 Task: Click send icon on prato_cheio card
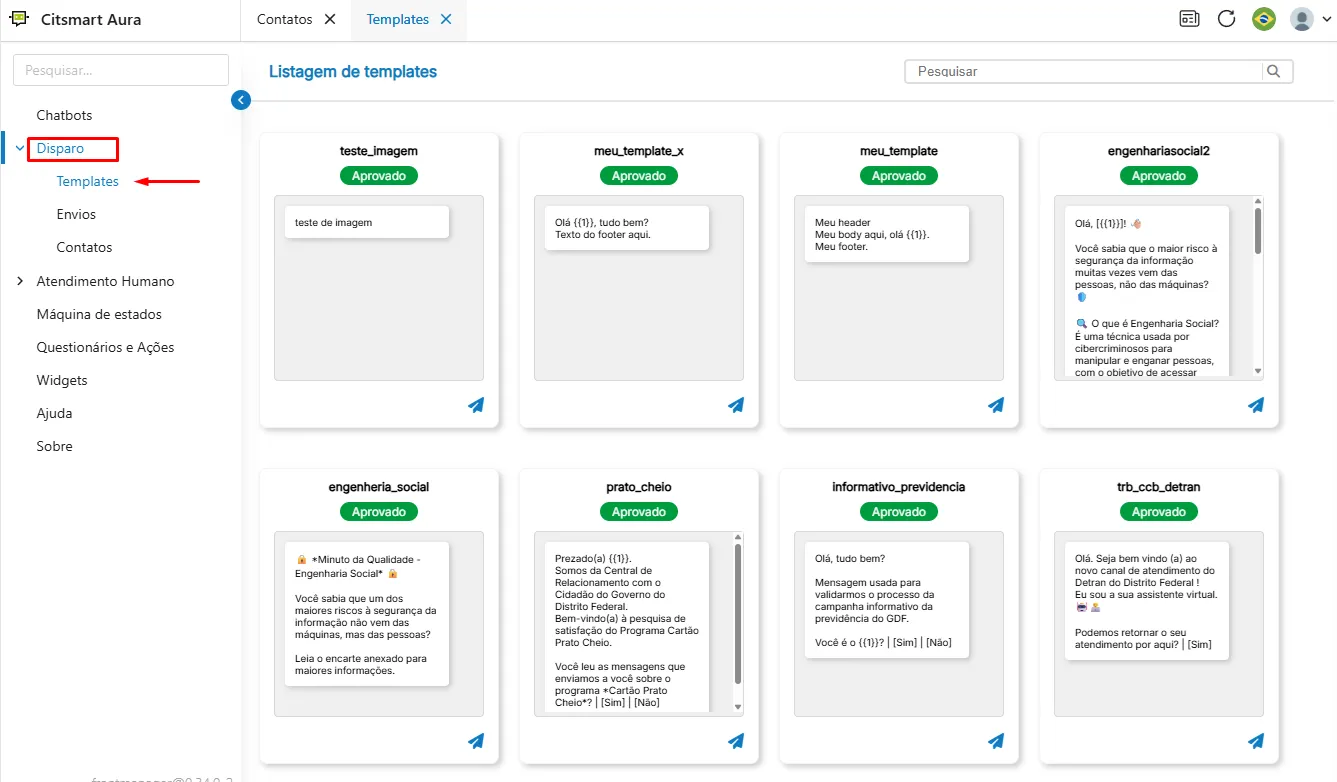tap(736, 741)
